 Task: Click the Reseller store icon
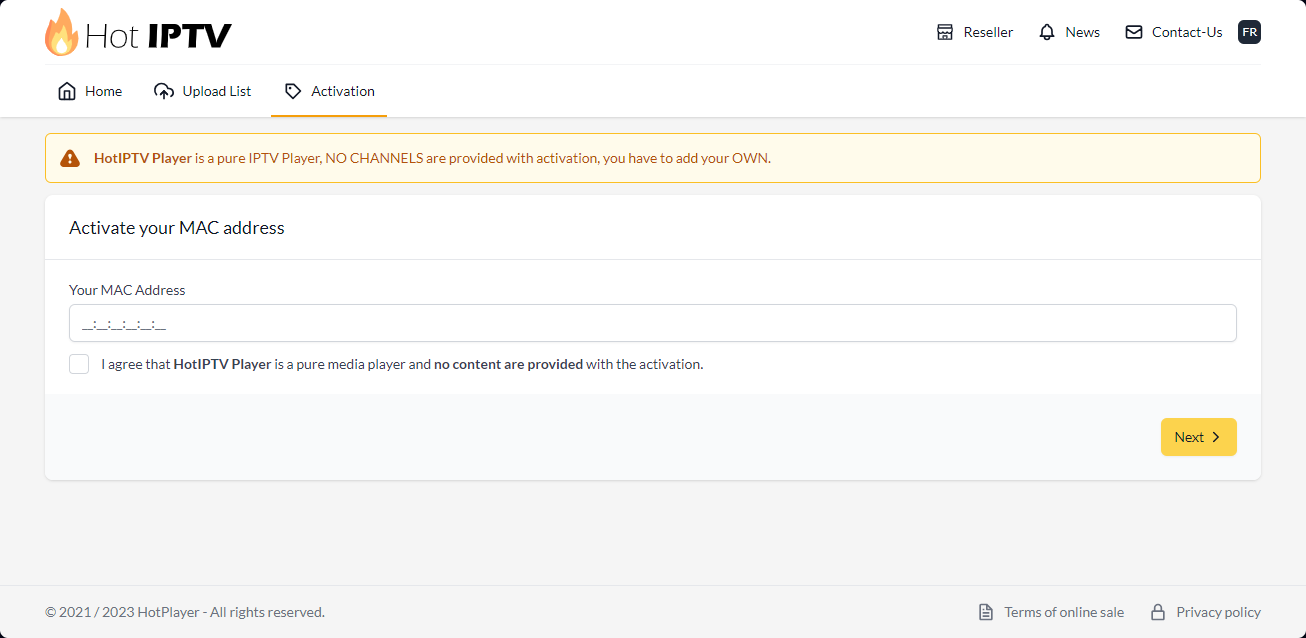945,32
